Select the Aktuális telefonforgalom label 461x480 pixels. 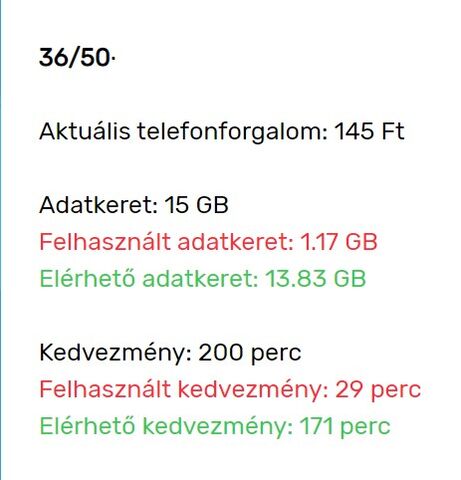pyautogui.click(x=184, y=131)
